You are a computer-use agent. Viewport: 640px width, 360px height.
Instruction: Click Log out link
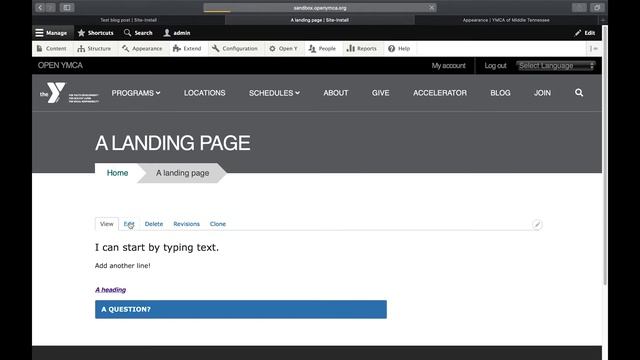click(495, 65)
